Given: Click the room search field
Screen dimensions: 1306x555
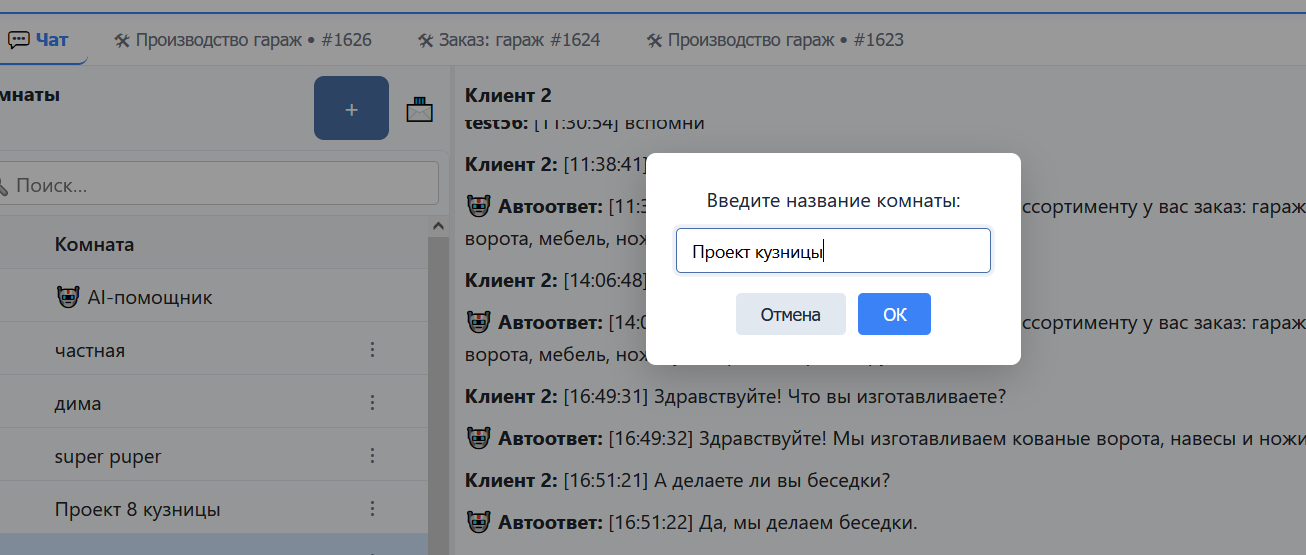Looking at the screenshot, I should coord(217,185).
